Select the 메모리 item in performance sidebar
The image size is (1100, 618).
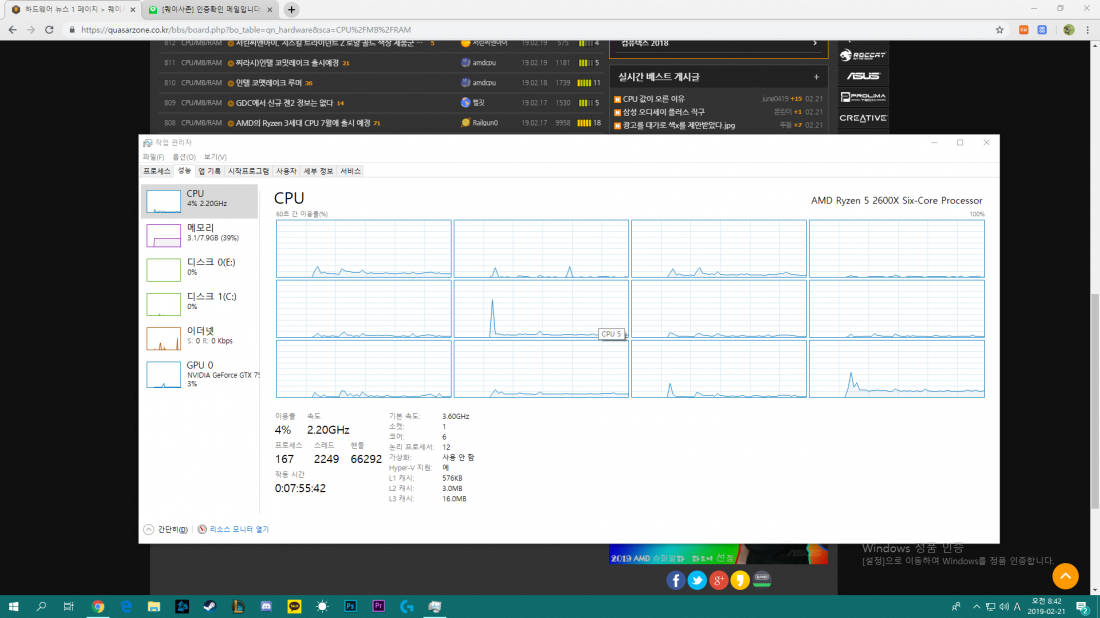199,236
